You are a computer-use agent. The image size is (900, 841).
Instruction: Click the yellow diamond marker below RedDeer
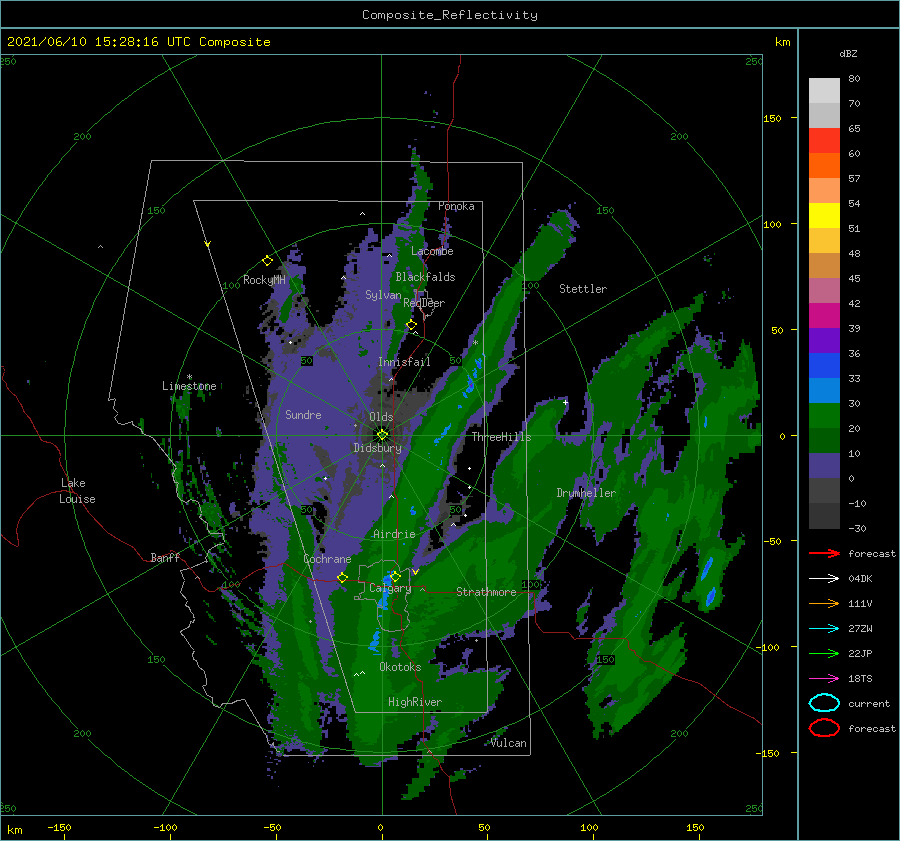click(x=411, y=325)
